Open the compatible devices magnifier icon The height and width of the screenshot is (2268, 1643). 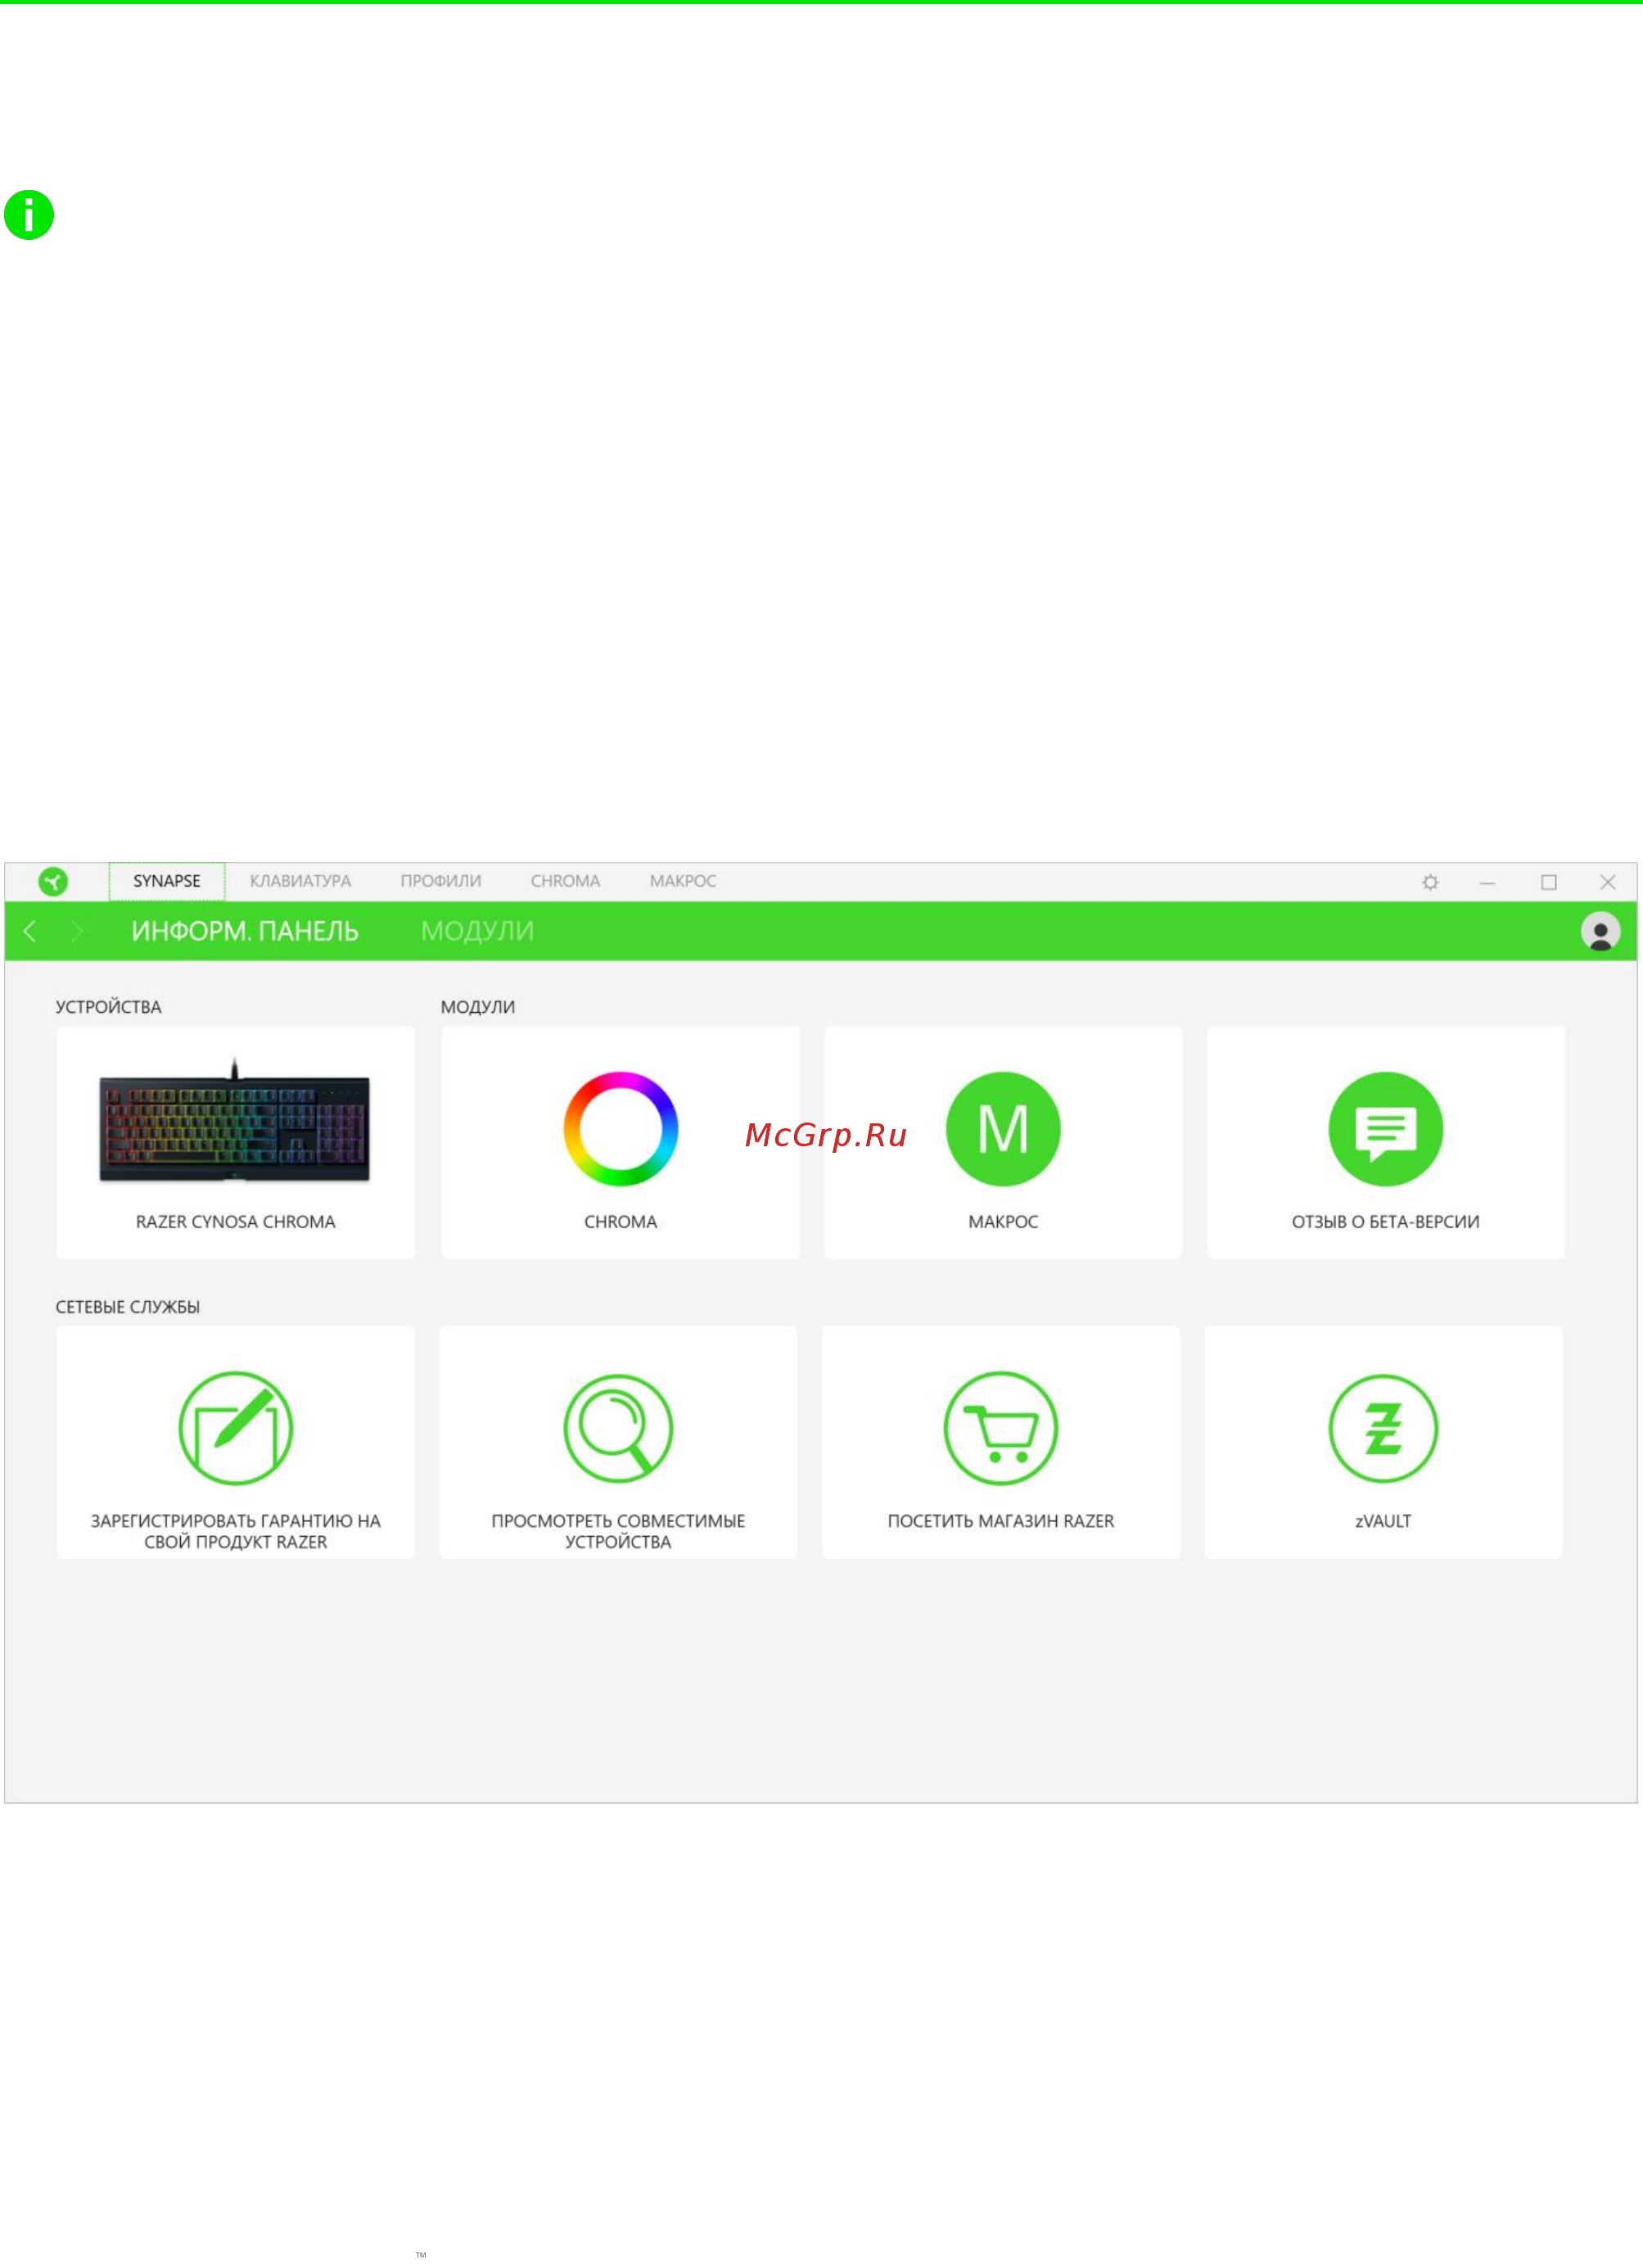point(618,1428)
